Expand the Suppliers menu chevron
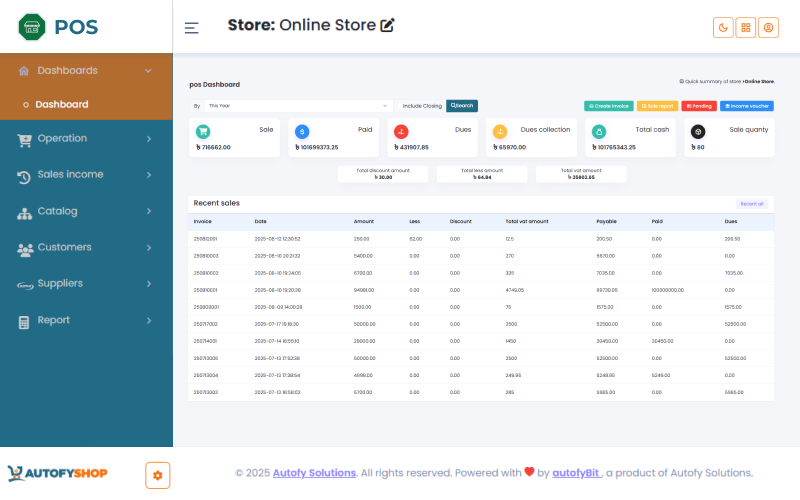Image resolution: width=800 pixels, height=500 pixels. [149, 284]
